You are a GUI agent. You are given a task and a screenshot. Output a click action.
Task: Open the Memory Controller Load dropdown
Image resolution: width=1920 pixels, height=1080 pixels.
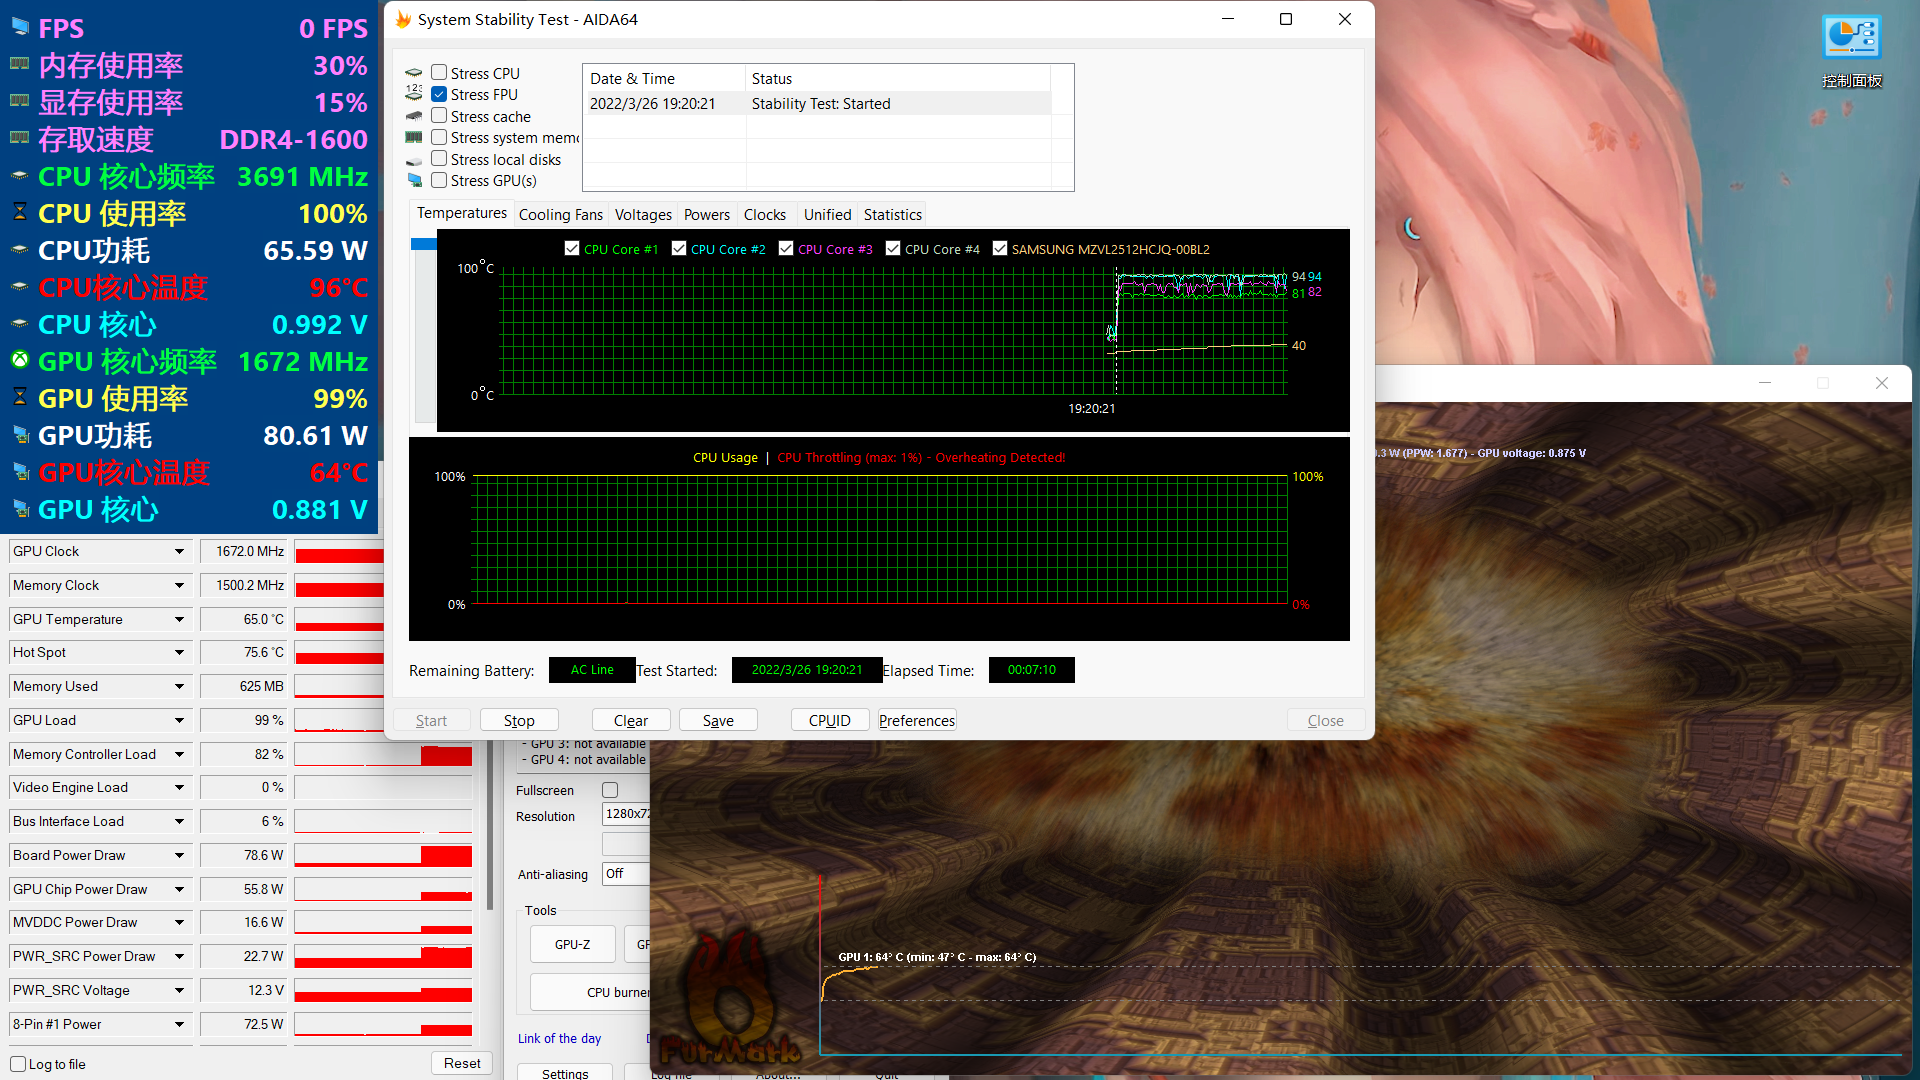(x=179, y=754)
